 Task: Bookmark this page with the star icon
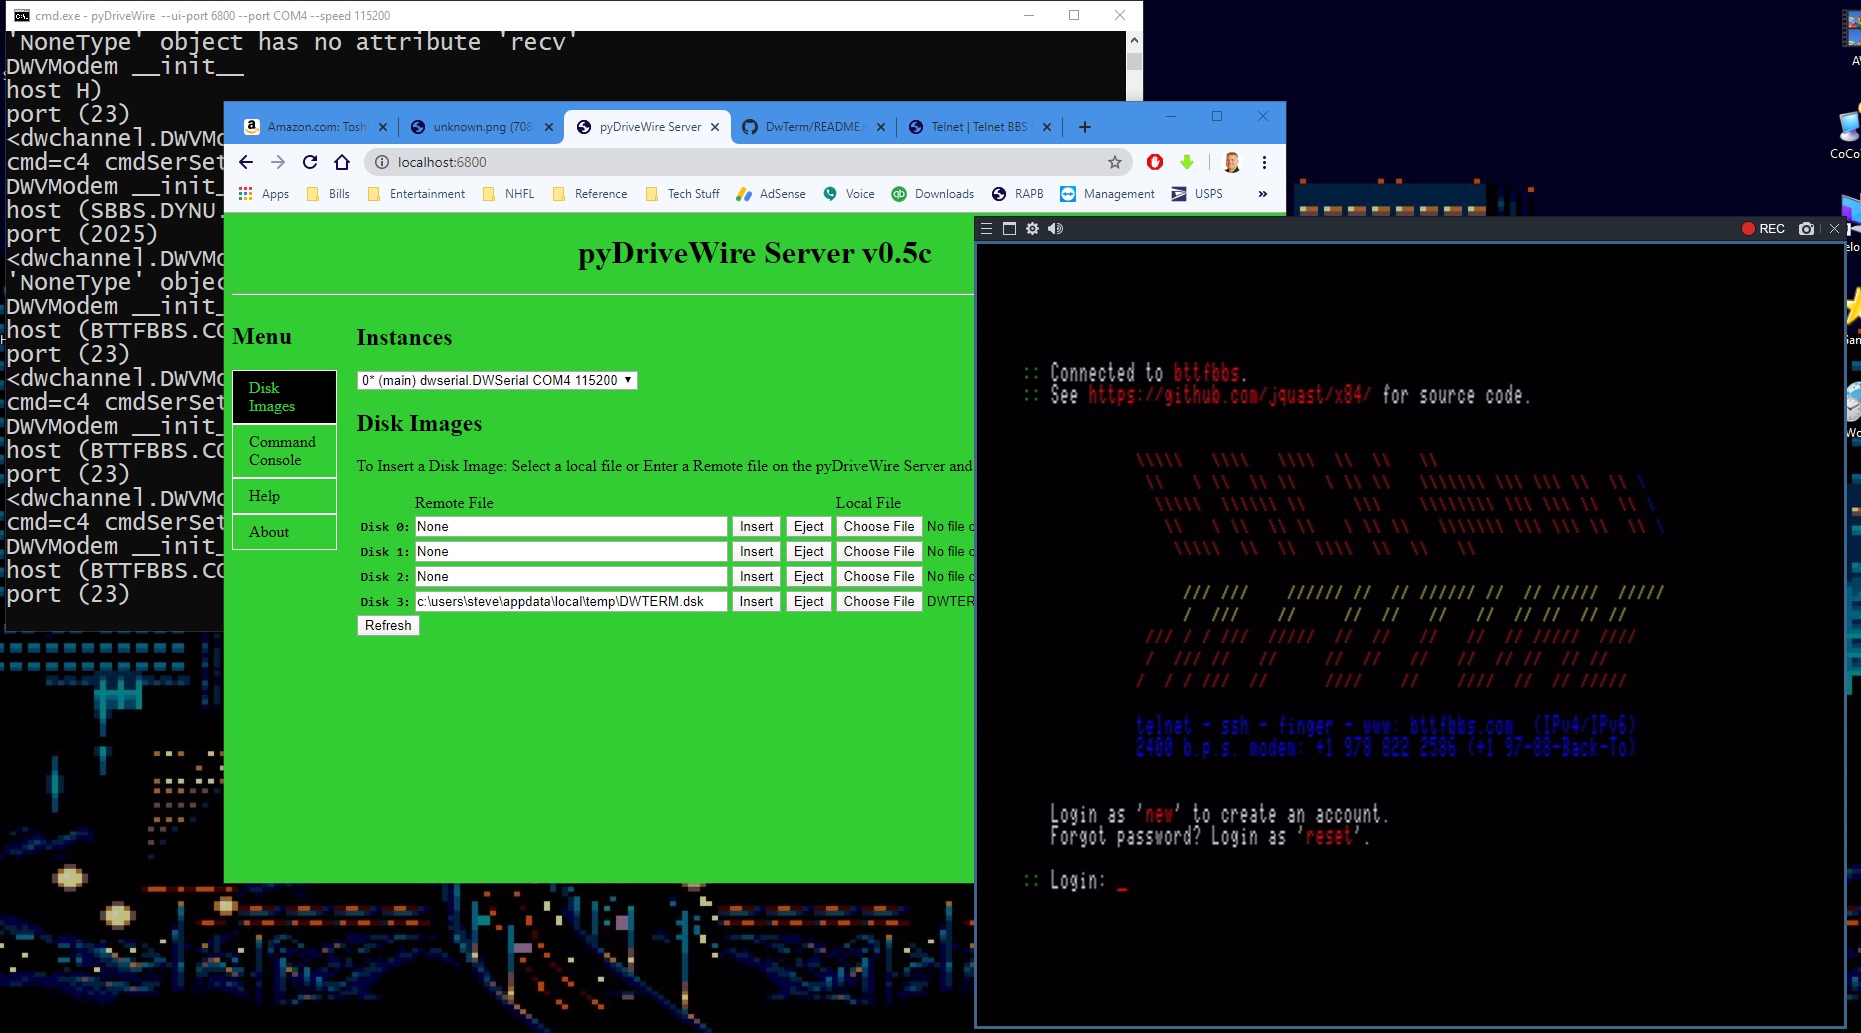point(1114,162)
